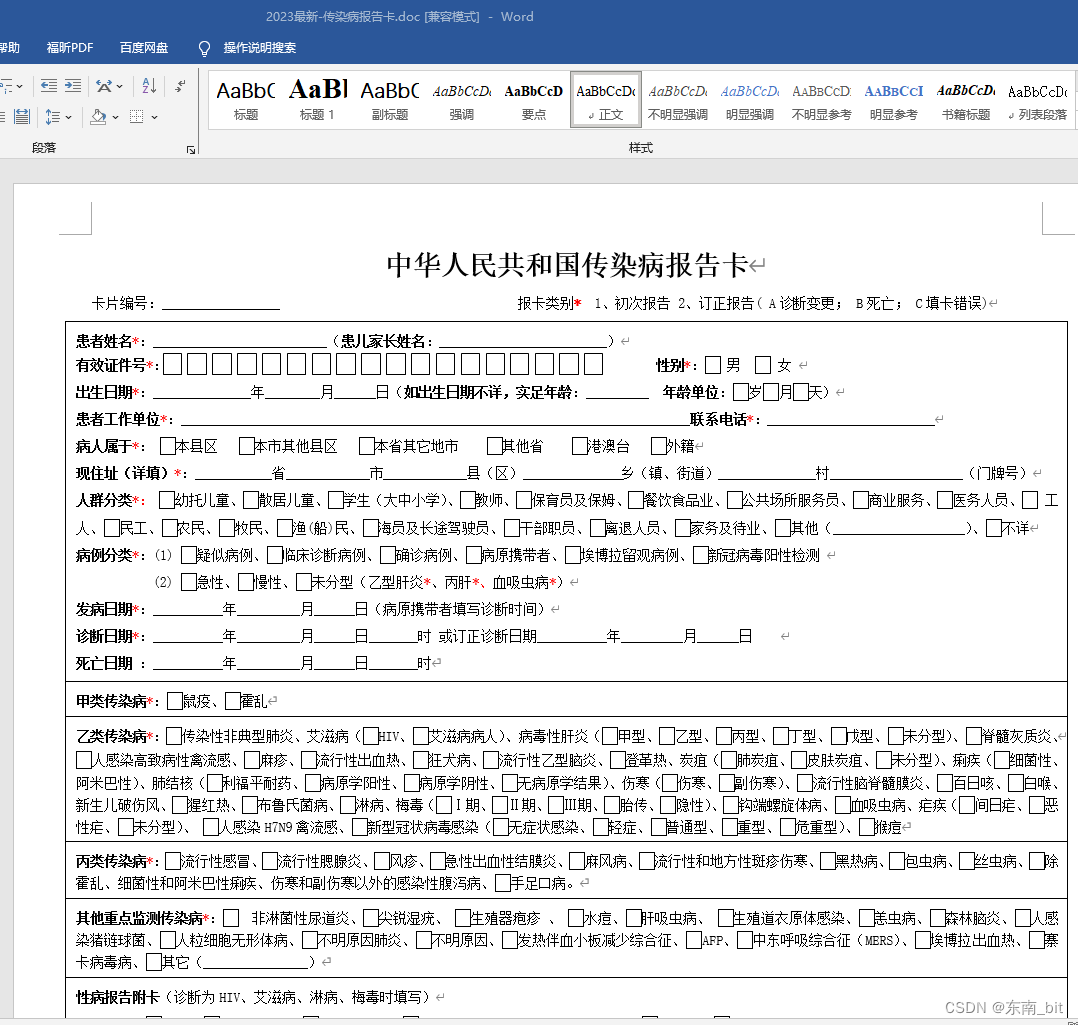Open the Line Spacing dropdown arrow

click(69, 117)
